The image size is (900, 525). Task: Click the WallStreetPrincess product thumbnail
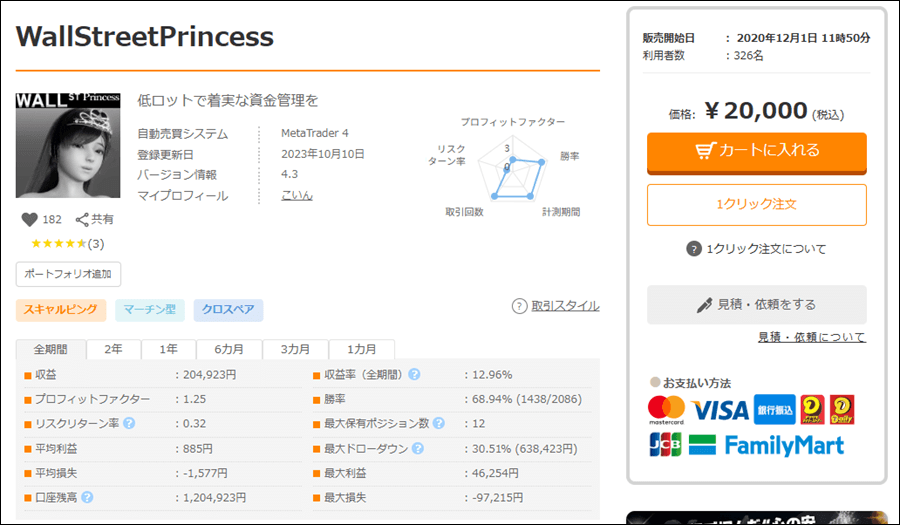68,145
